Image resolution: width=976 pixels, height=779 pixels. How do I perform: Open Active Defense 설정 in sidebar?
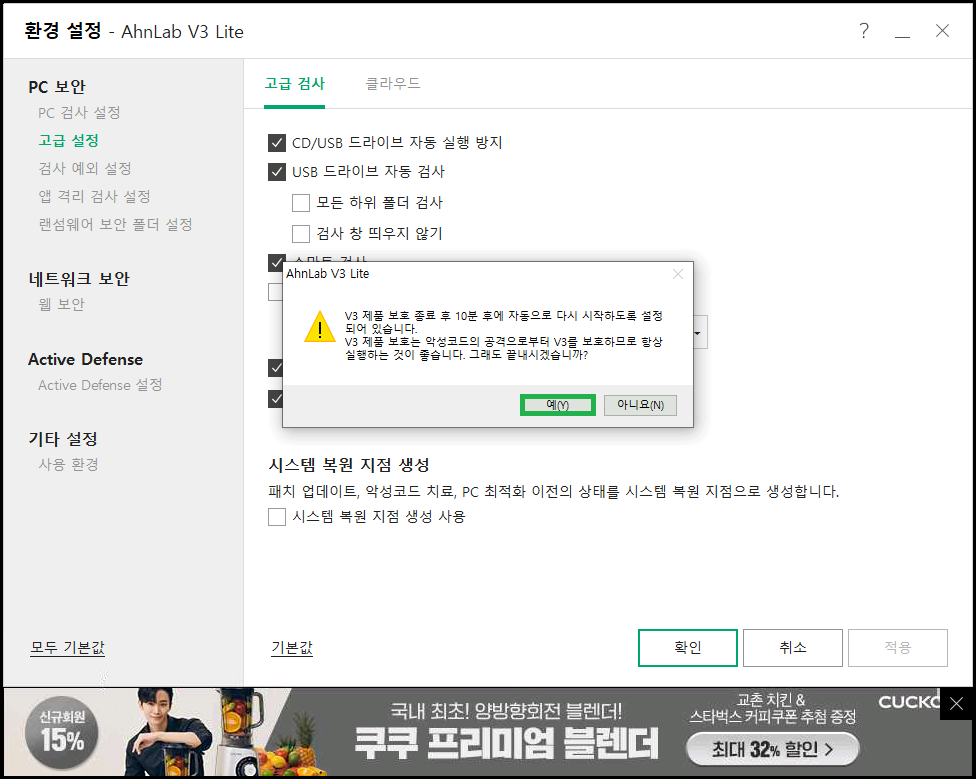[x=100, y=385]
